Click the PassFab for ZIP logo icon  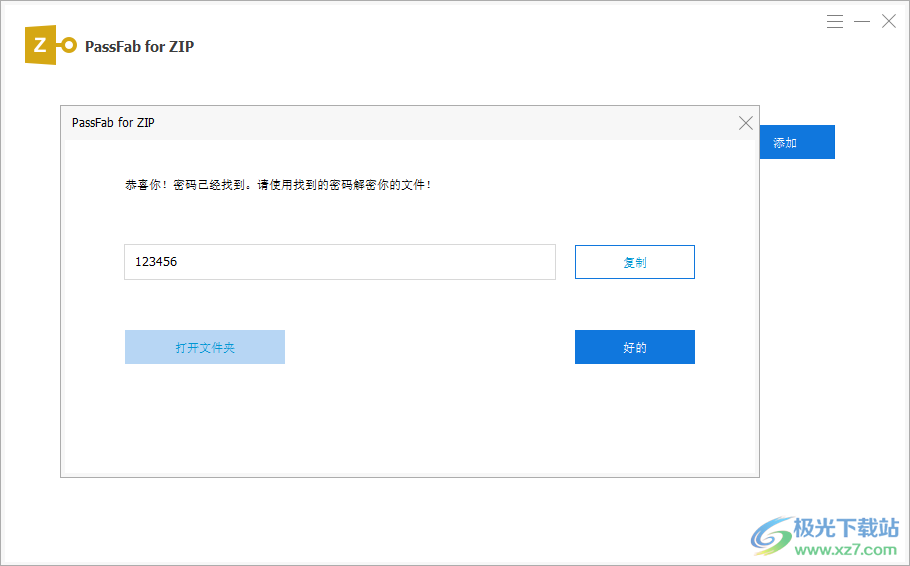50,45
